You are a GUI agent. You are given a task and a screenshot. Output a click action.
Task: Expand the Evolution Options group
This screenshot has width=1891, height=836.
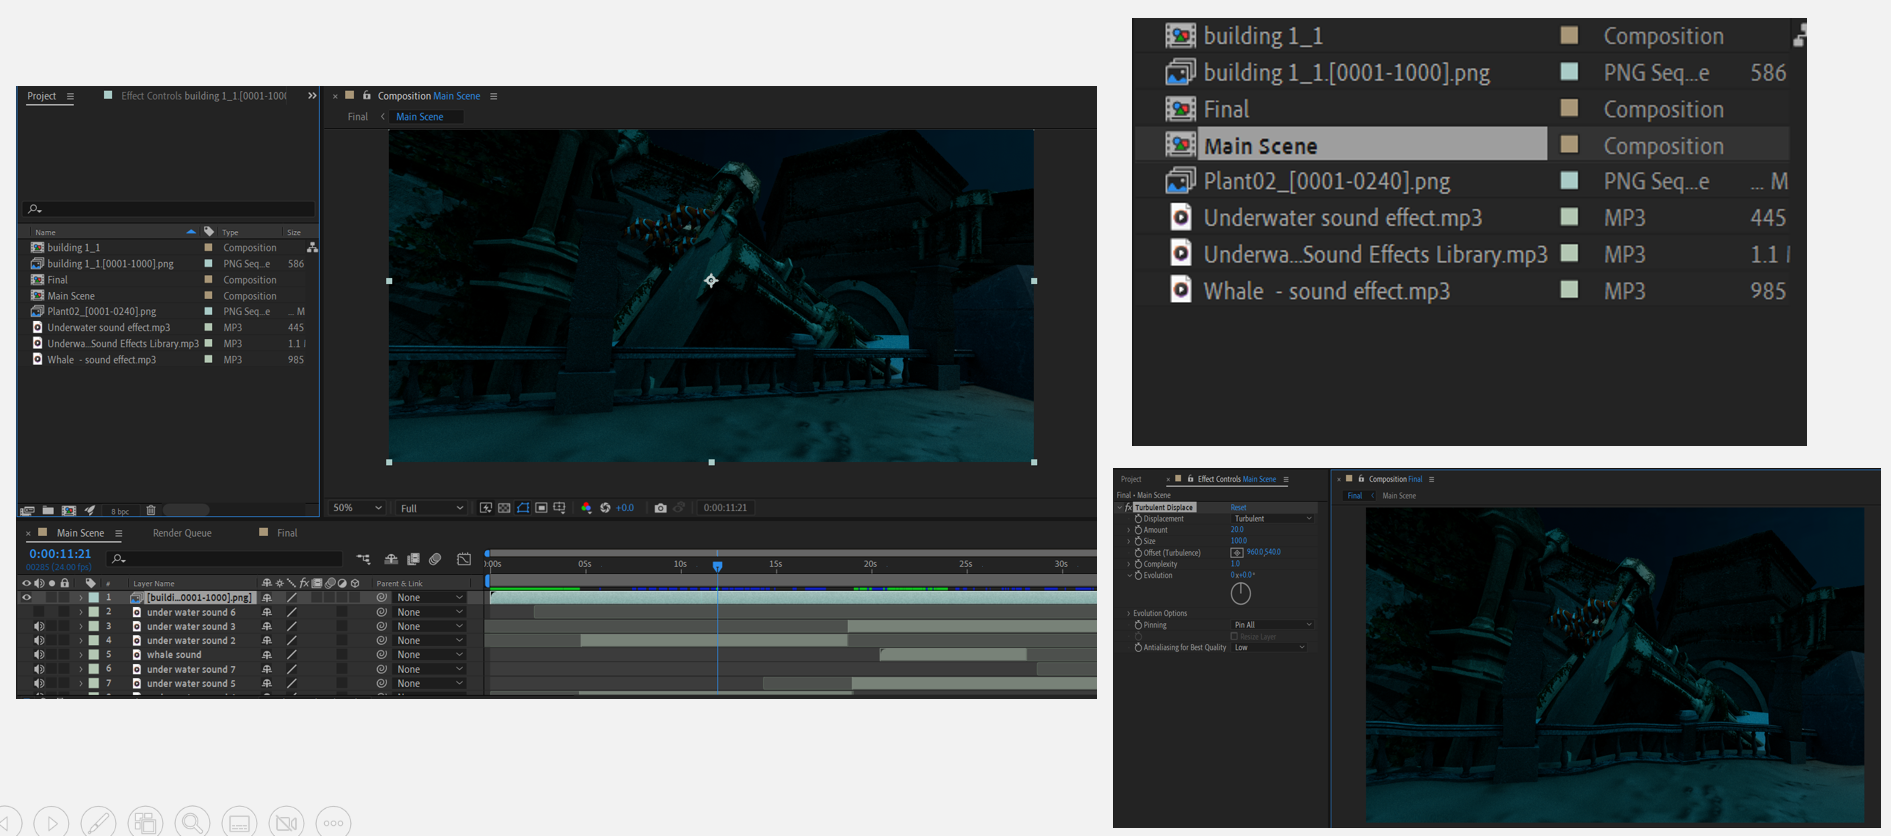[x=1129, y=613]
